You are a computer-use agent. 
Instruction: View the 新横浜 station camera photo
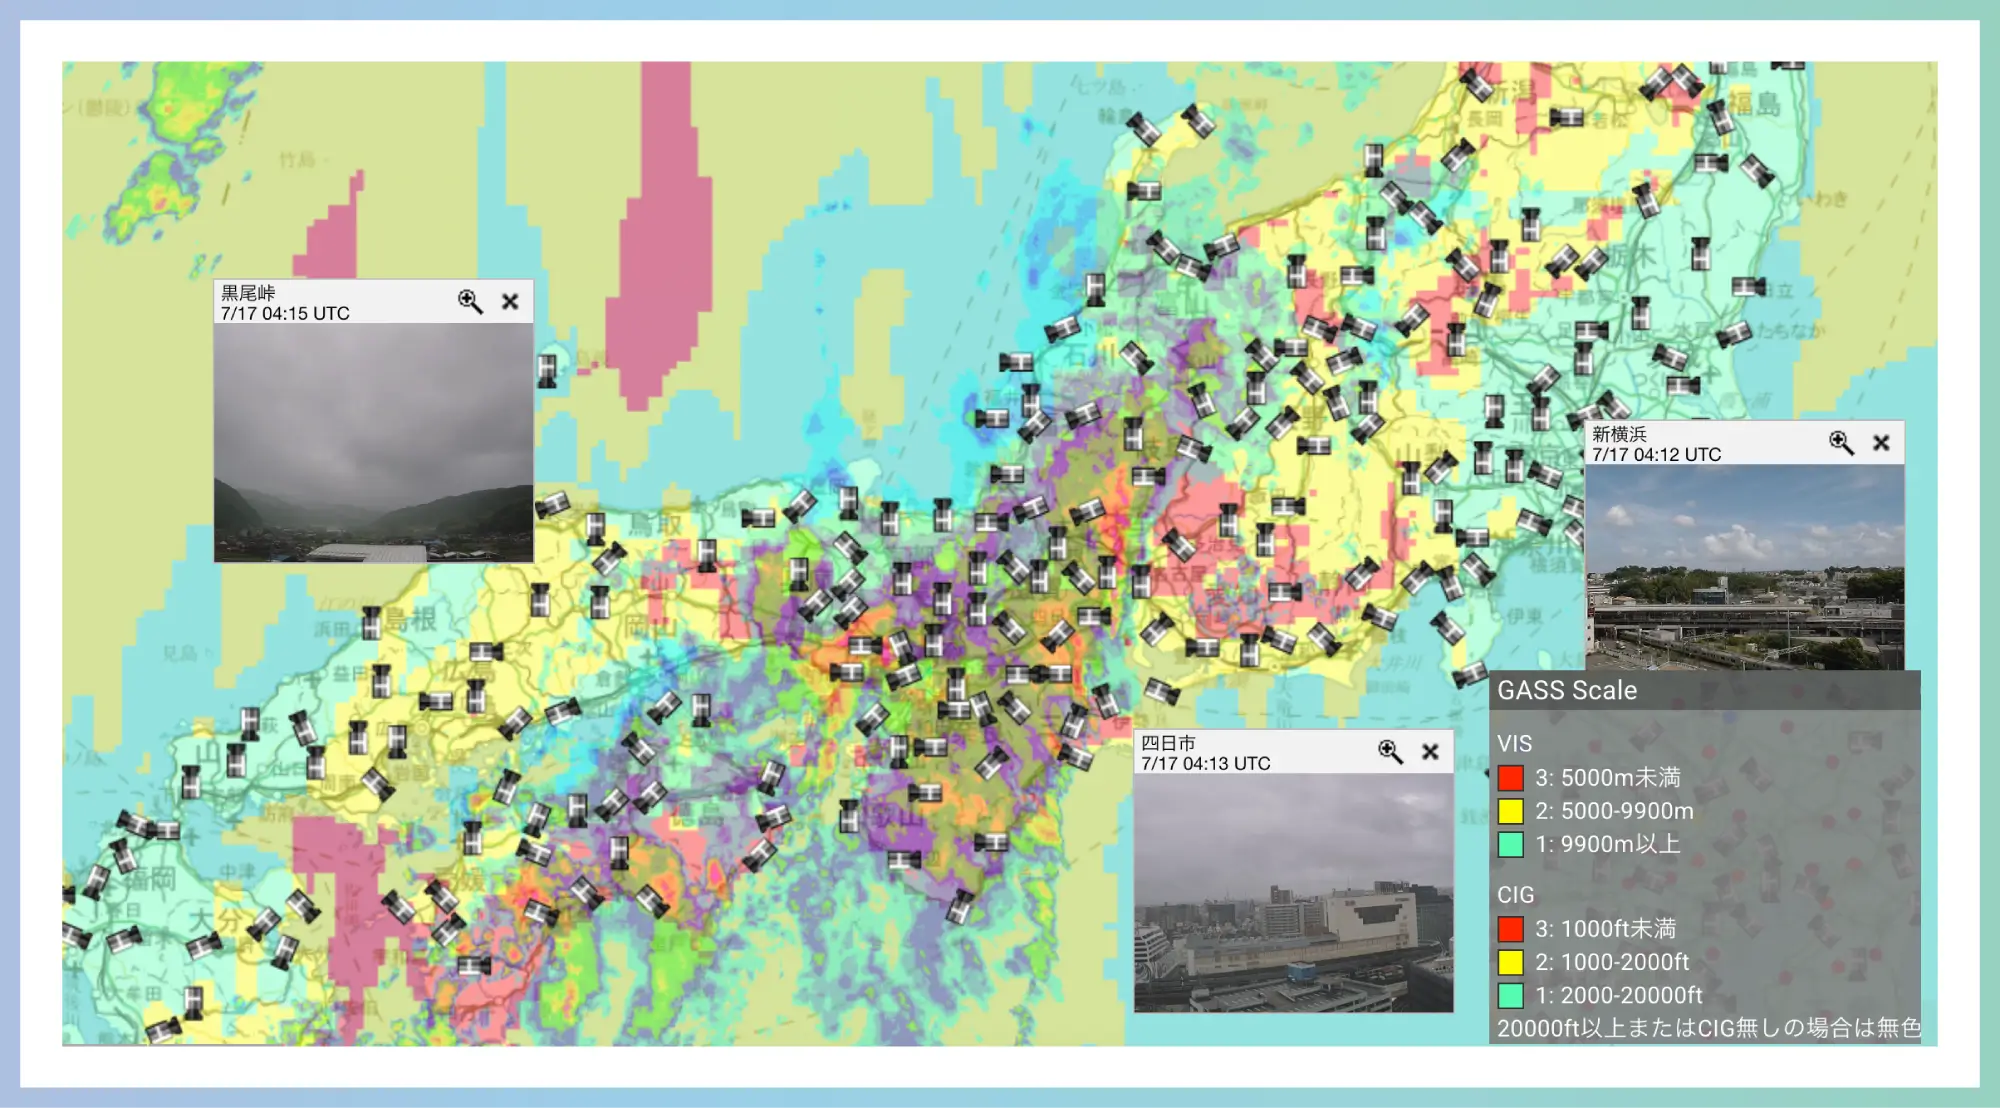click(1744, 566)
